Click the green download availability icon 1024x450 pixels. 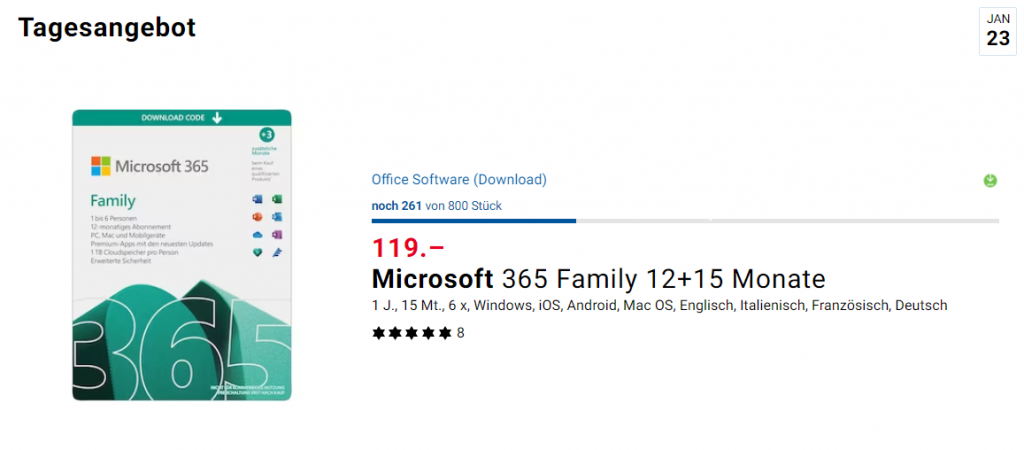coord(990,181)
